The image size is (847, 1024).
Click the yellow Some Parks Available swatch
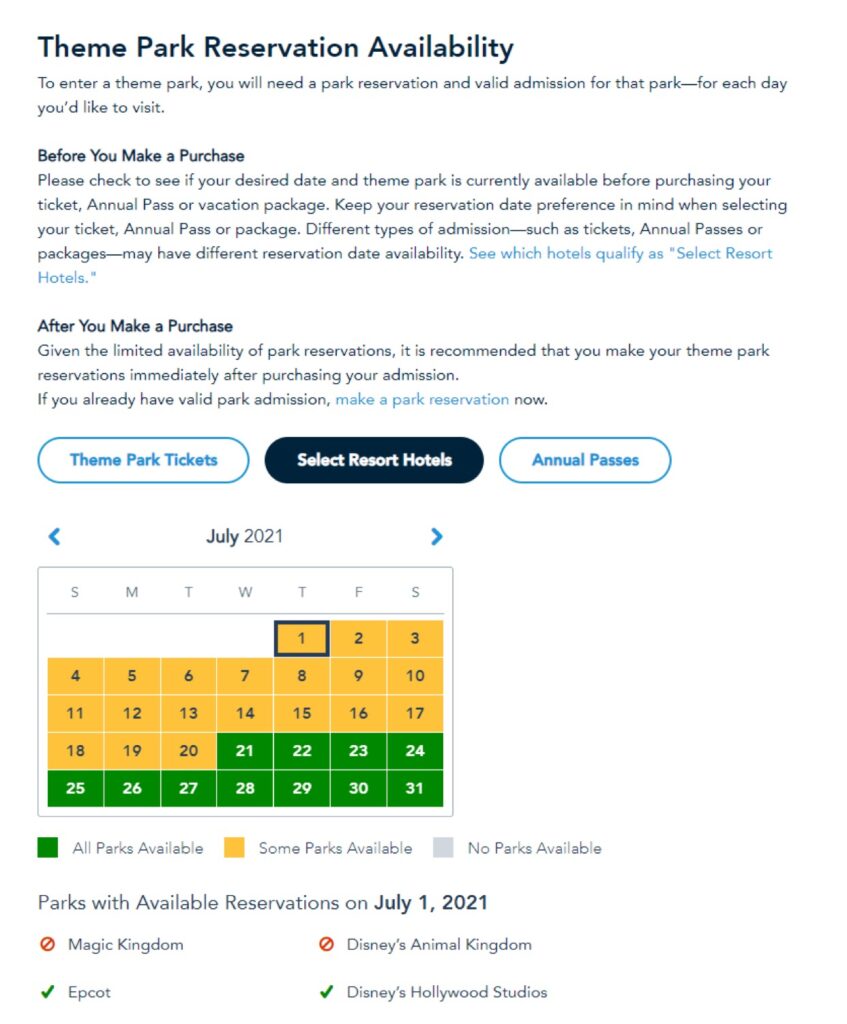tap(234, 848)
